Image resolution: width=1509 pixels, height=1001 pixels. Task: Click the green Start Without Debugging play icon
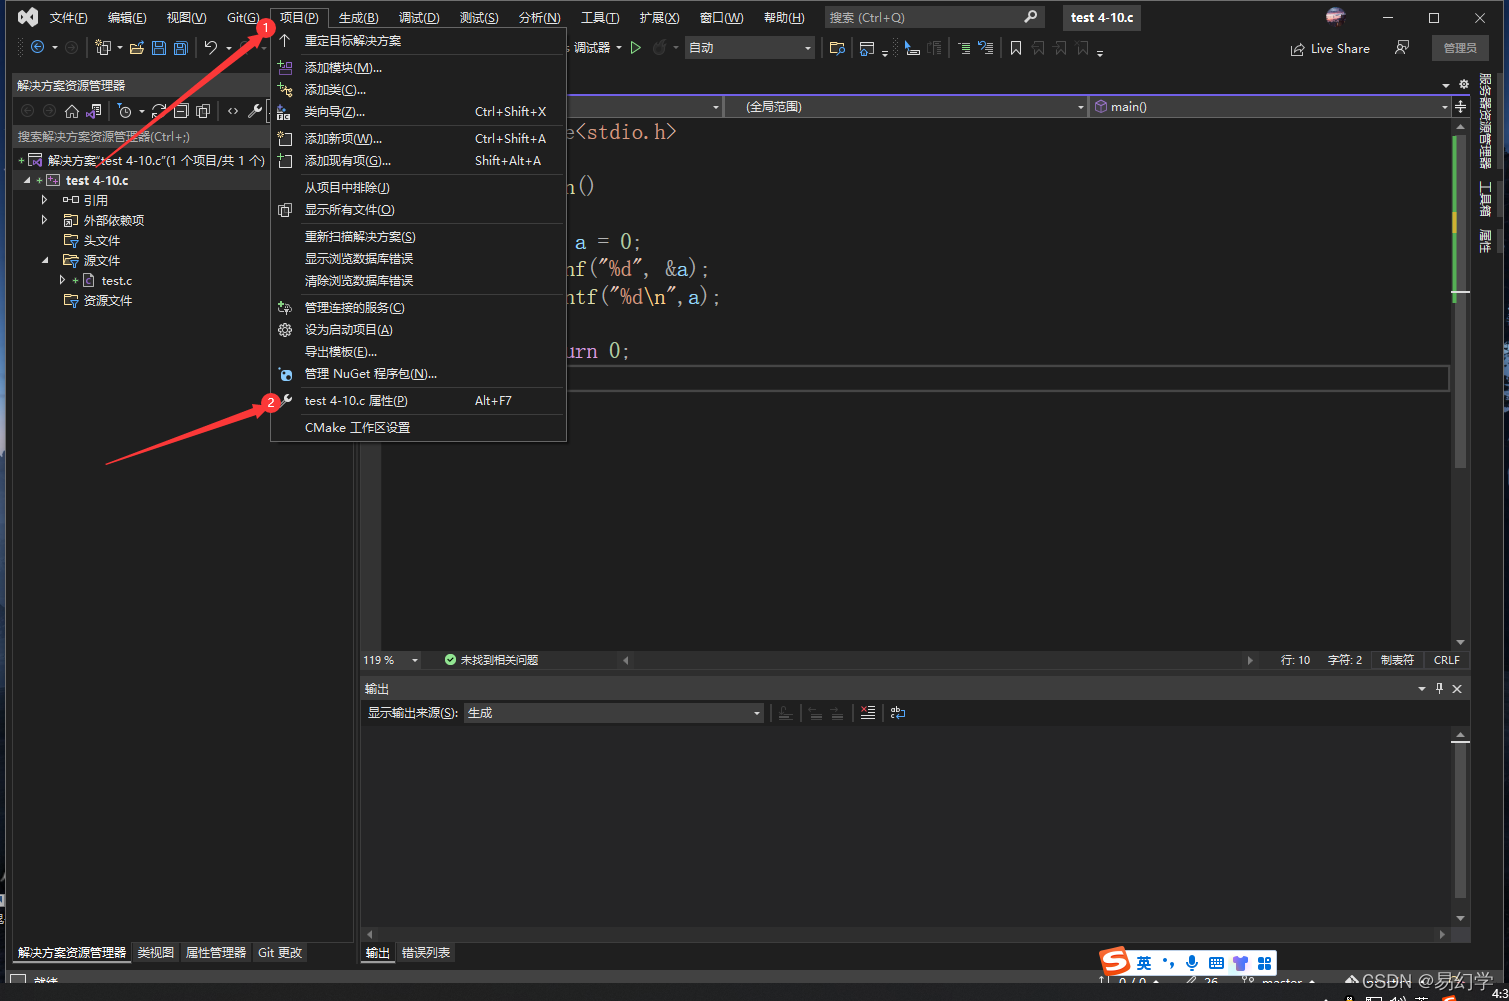635,47
